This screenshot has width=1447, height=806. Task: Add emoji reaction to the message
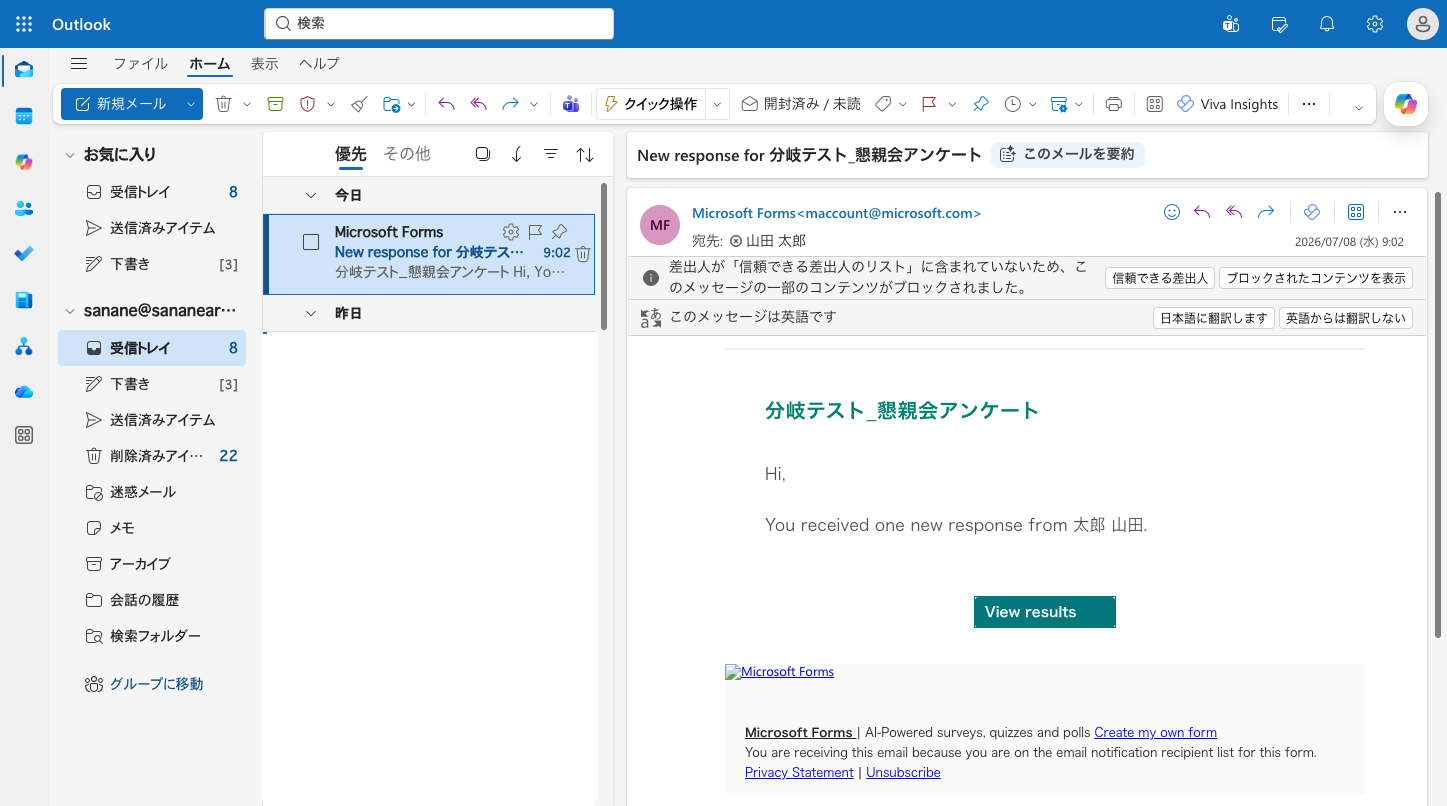(x=1172, y=212)
